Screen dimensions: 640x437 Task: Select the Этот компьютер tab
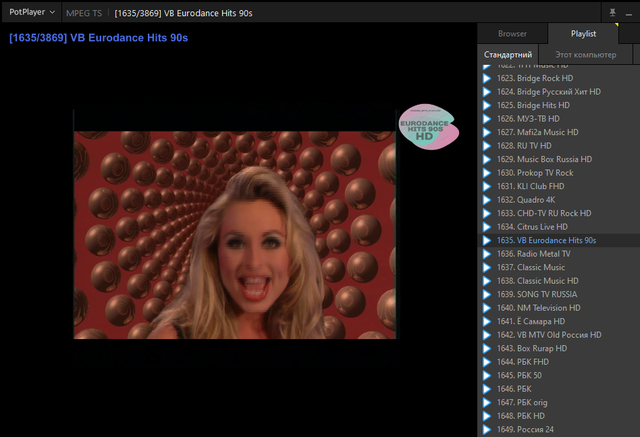[585, 55]
